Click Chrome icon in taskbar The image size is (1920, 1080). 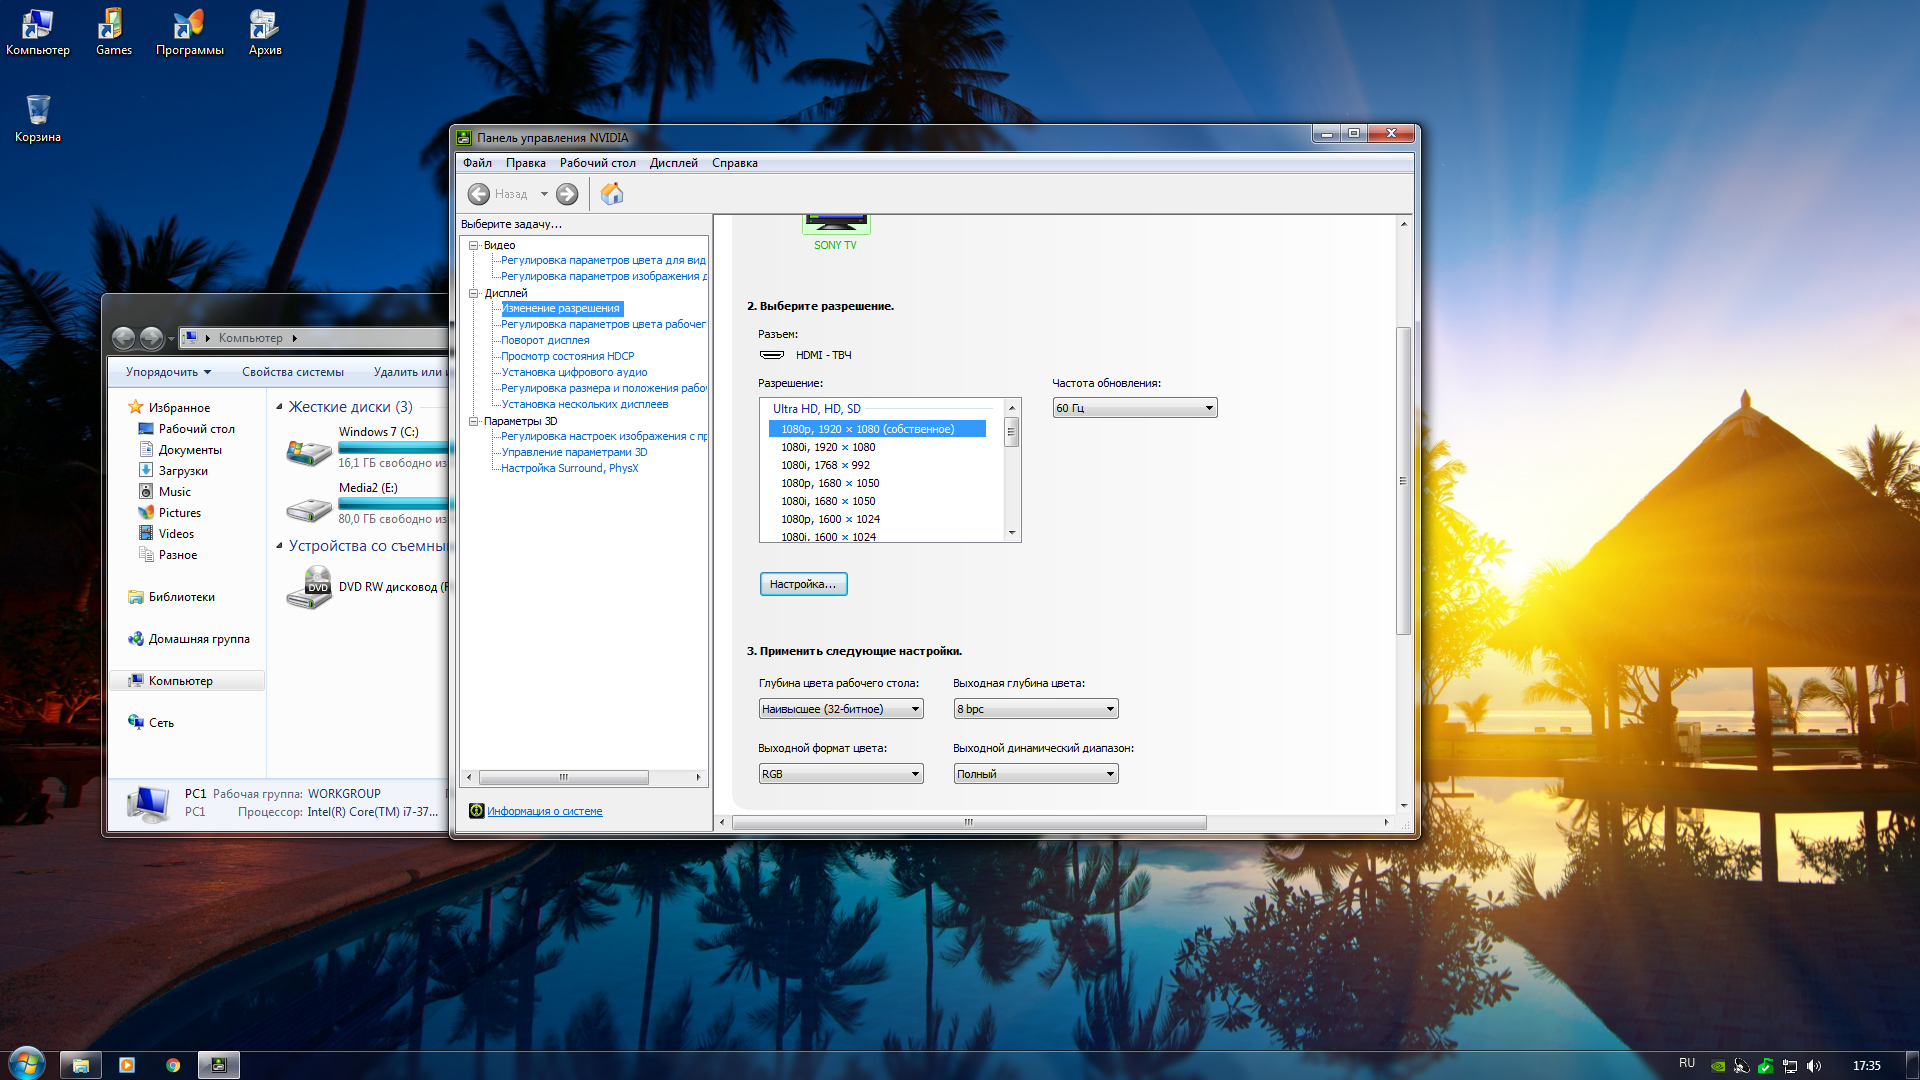[x=173, y=1065]
